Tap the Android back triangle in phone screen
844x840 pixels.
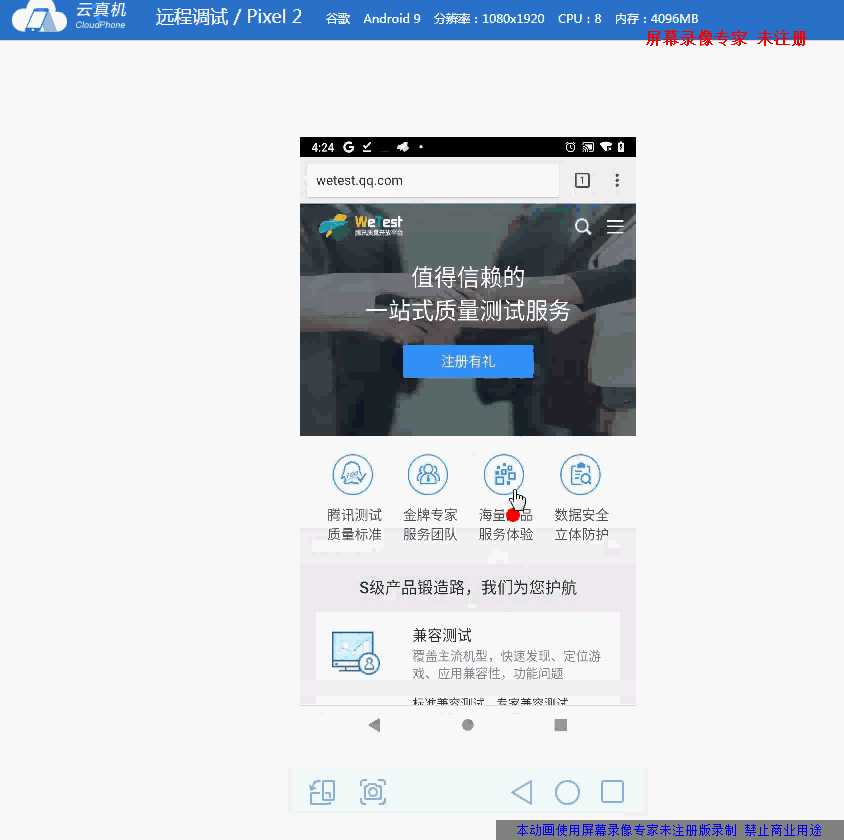click(375, 725)
